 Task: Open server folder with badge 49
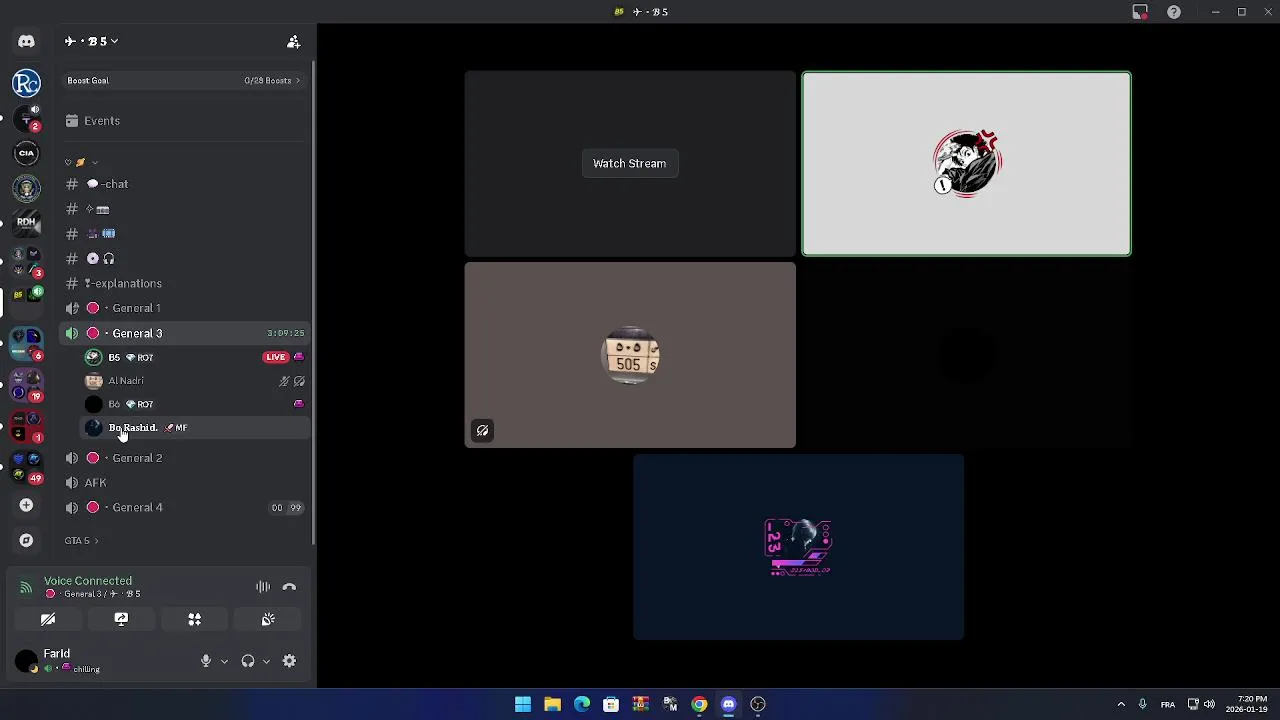click(x=26, y=466)
